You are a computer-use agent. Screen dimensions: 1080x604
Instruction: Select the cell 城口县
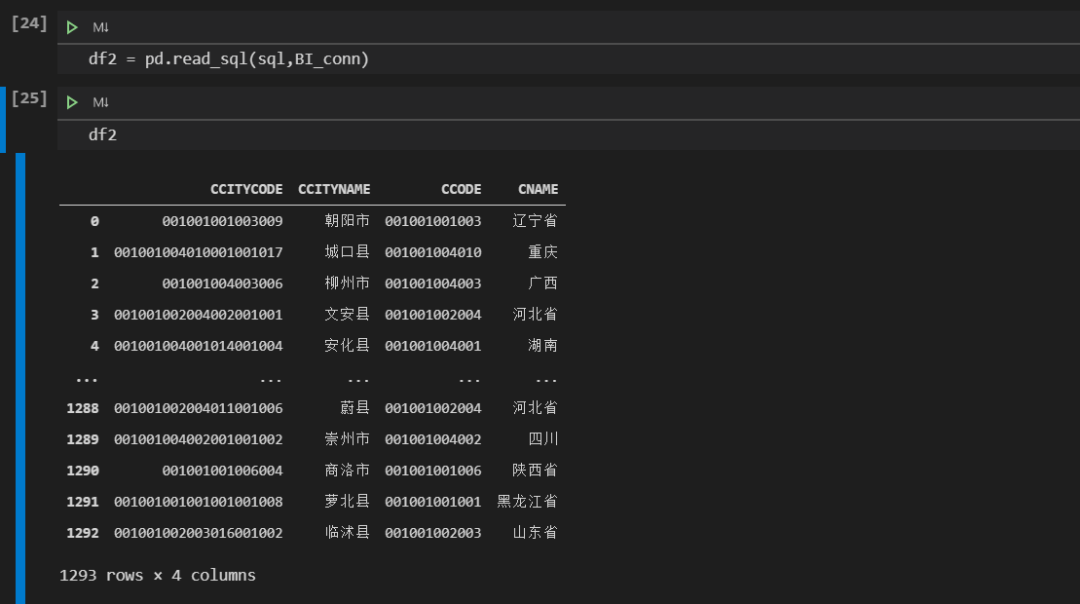[x=347, y=252]
